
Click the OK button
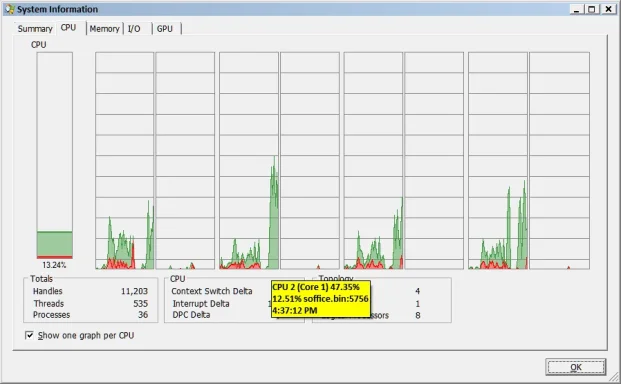point(575,367)
